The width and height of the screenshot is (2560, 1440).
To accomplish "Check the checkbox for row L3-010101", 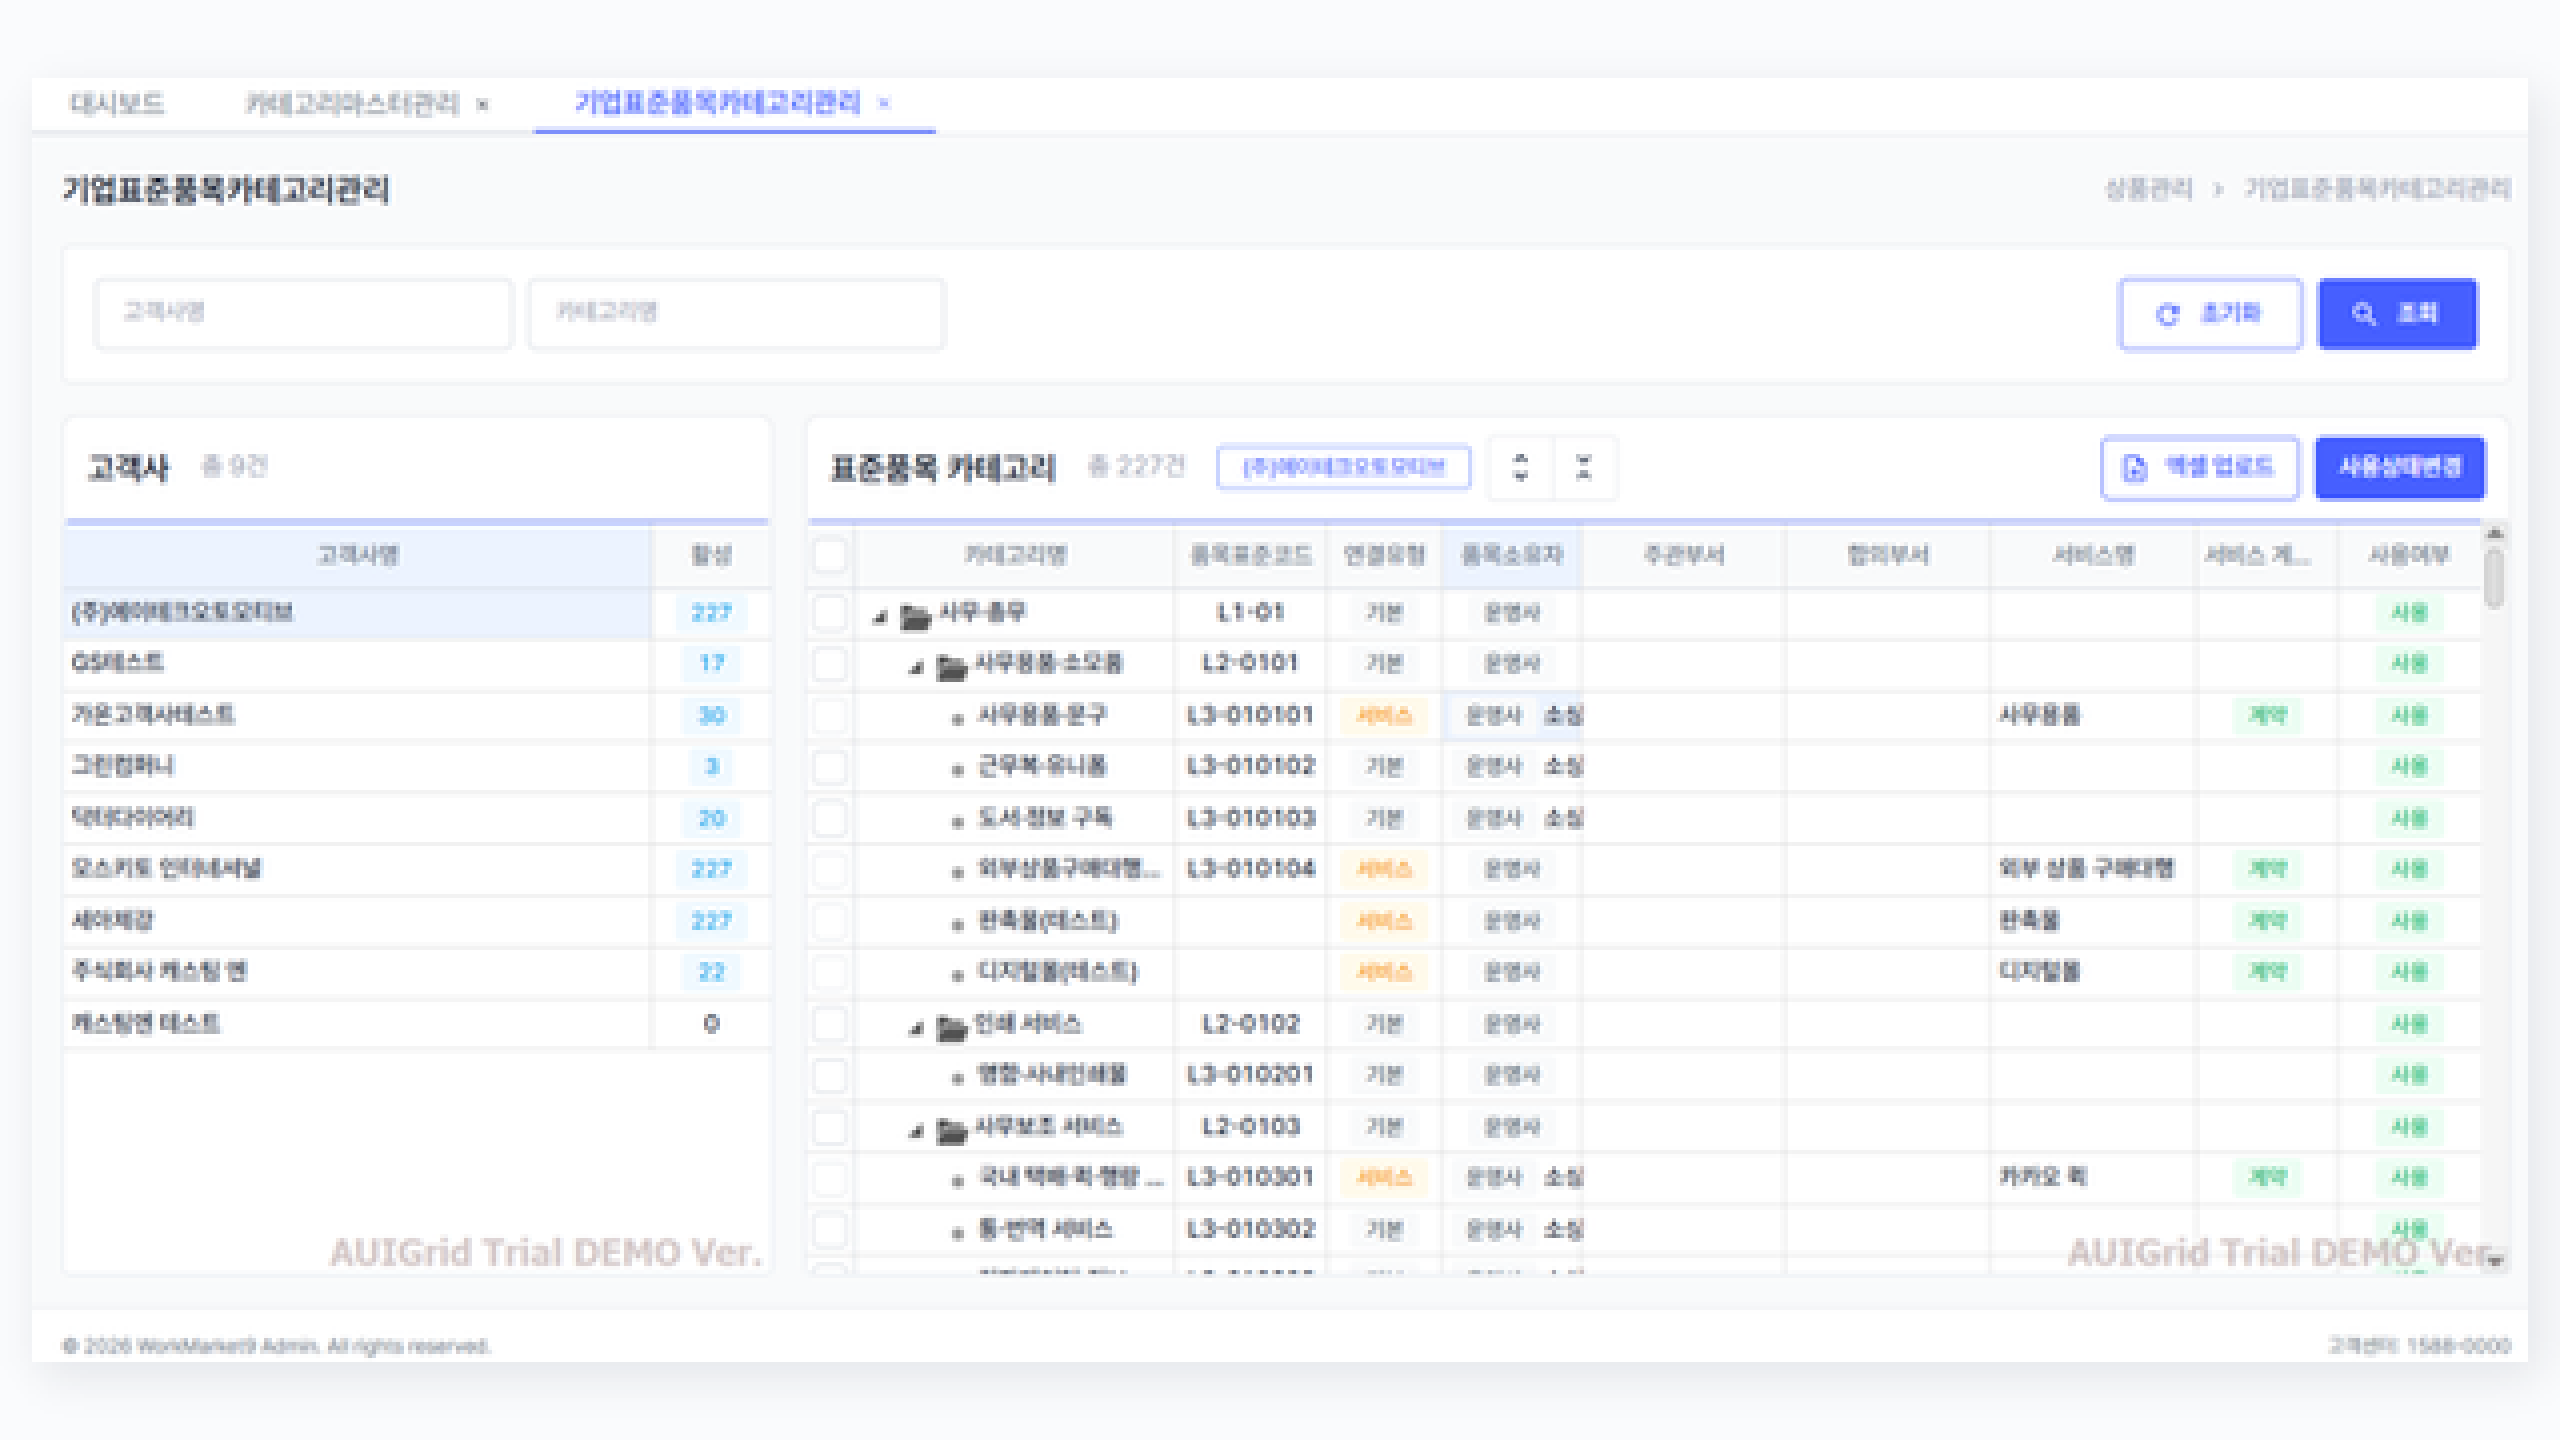I will 830,715.
